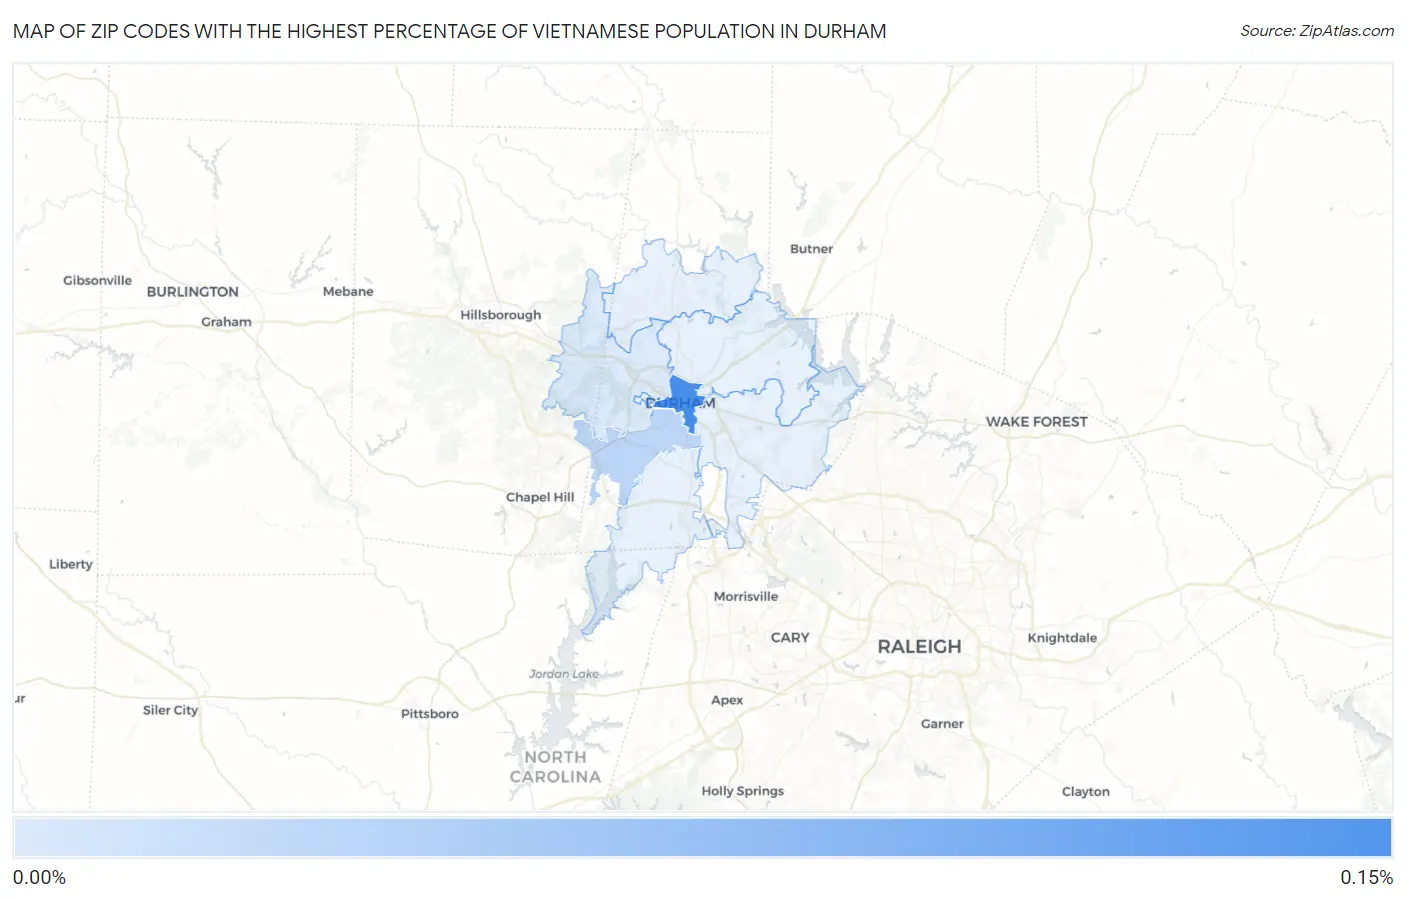Click the DURHAM city label
The image size is (1406, 899).
(x=680, y=403)
